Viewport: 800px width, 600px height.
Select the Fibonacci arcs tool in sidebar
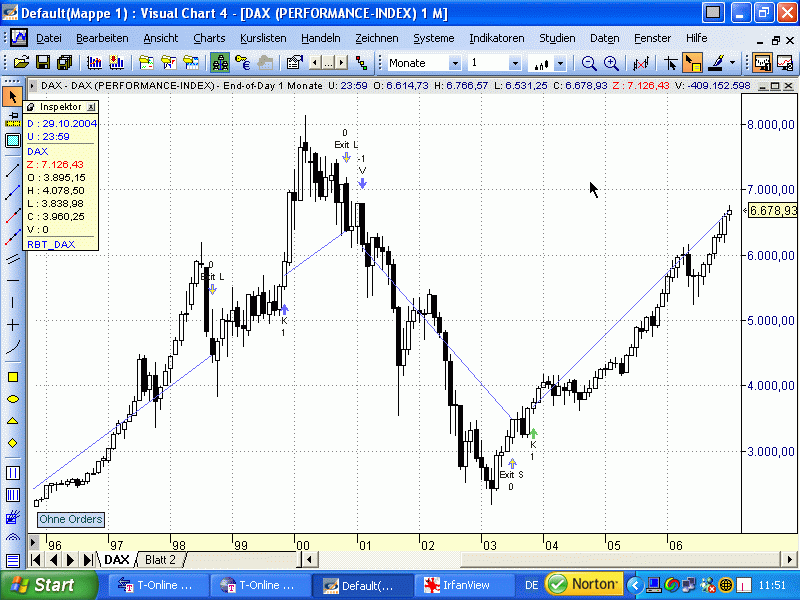(13, 538)
